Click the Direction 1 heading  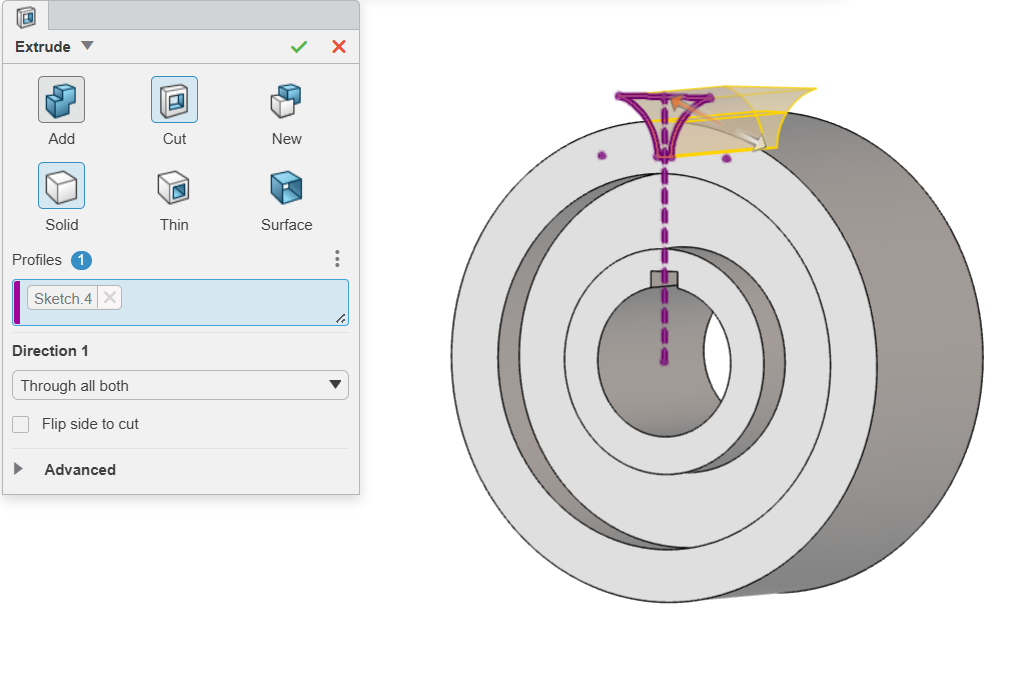pyautogui.click(x=50, y=351)
